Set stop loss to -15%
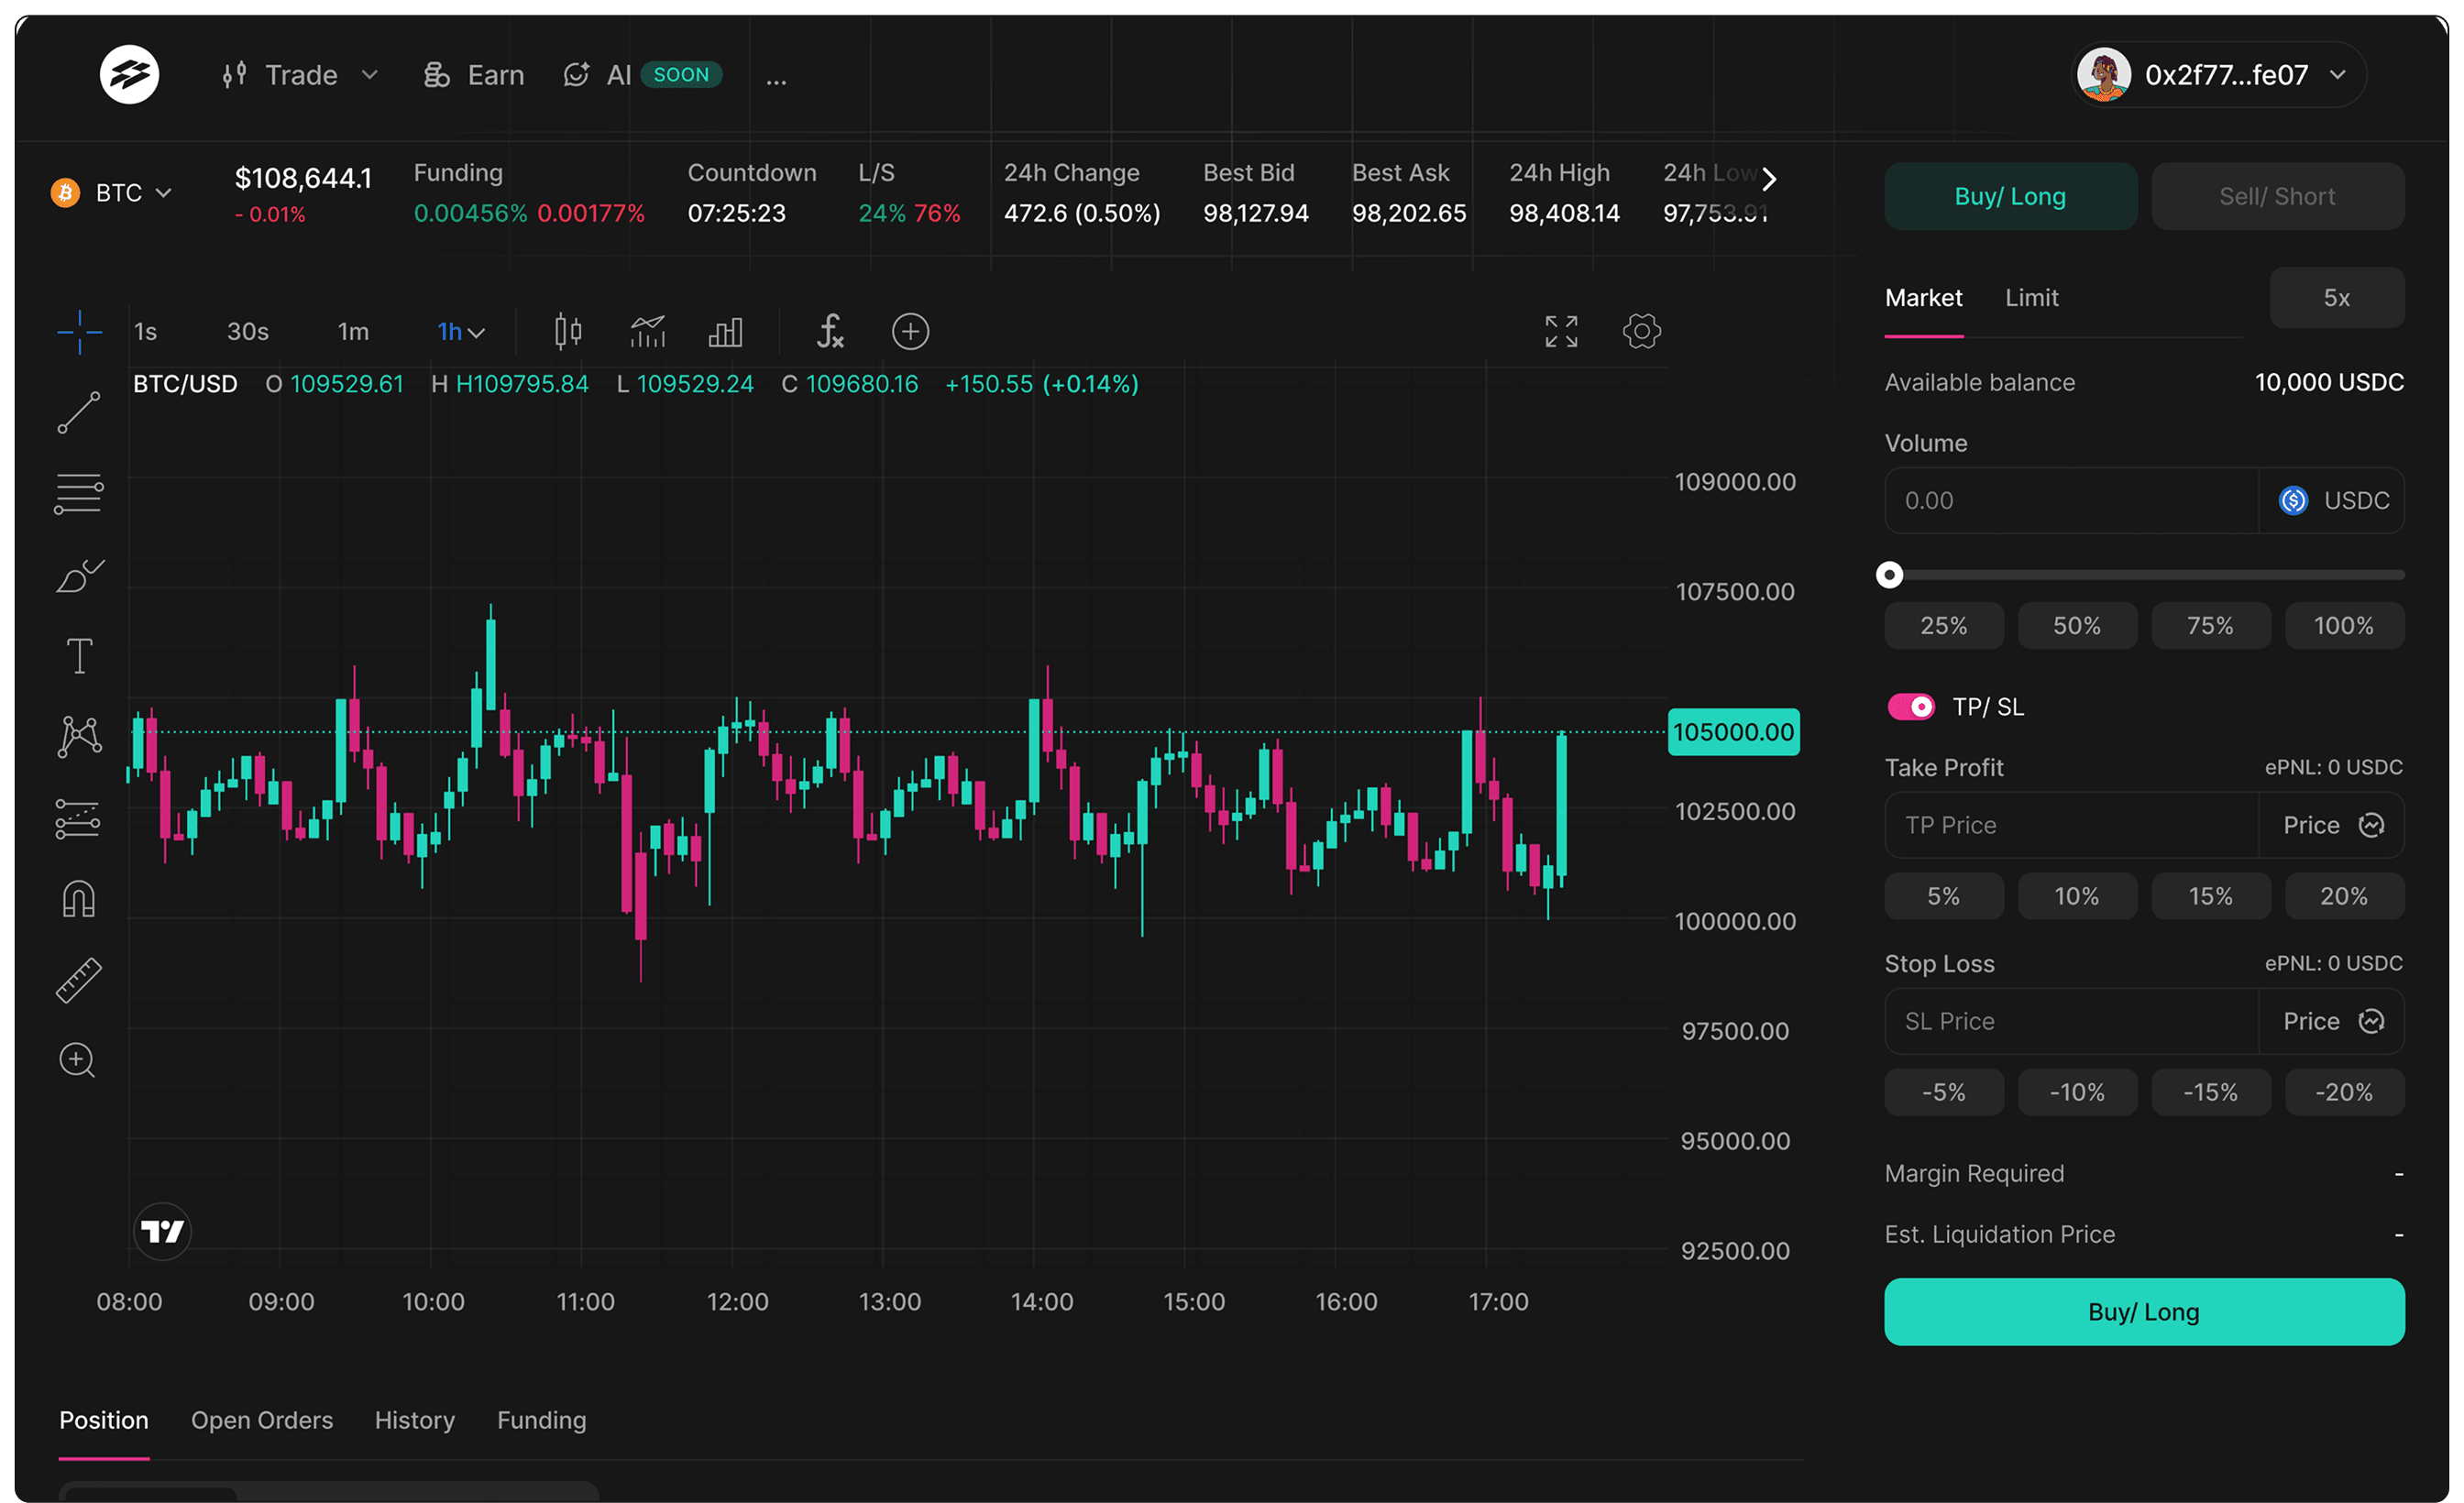 coord(2210,1092)
